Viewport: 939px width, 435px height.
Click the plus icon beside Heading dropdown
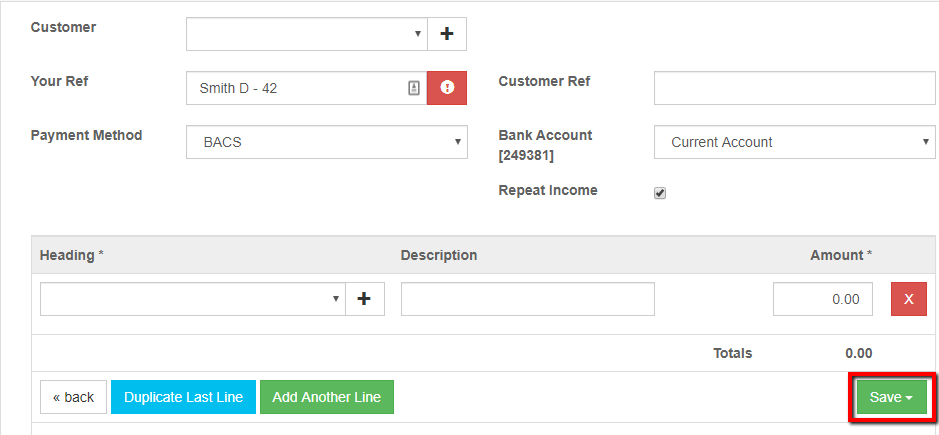pos(365,299)
